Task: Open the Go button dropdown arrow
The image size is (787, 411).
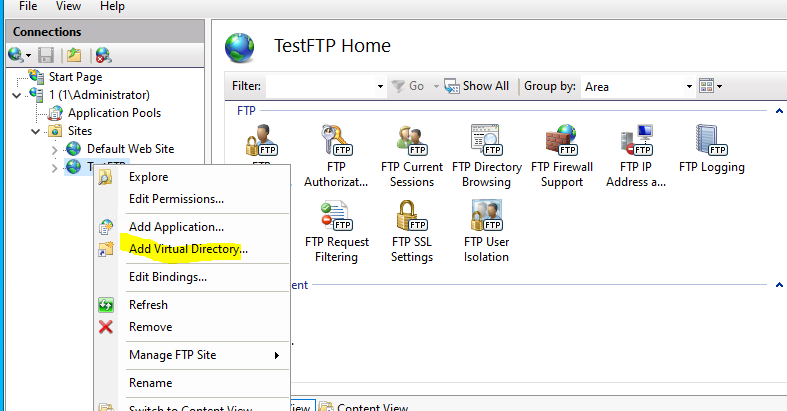Action: 436,87
